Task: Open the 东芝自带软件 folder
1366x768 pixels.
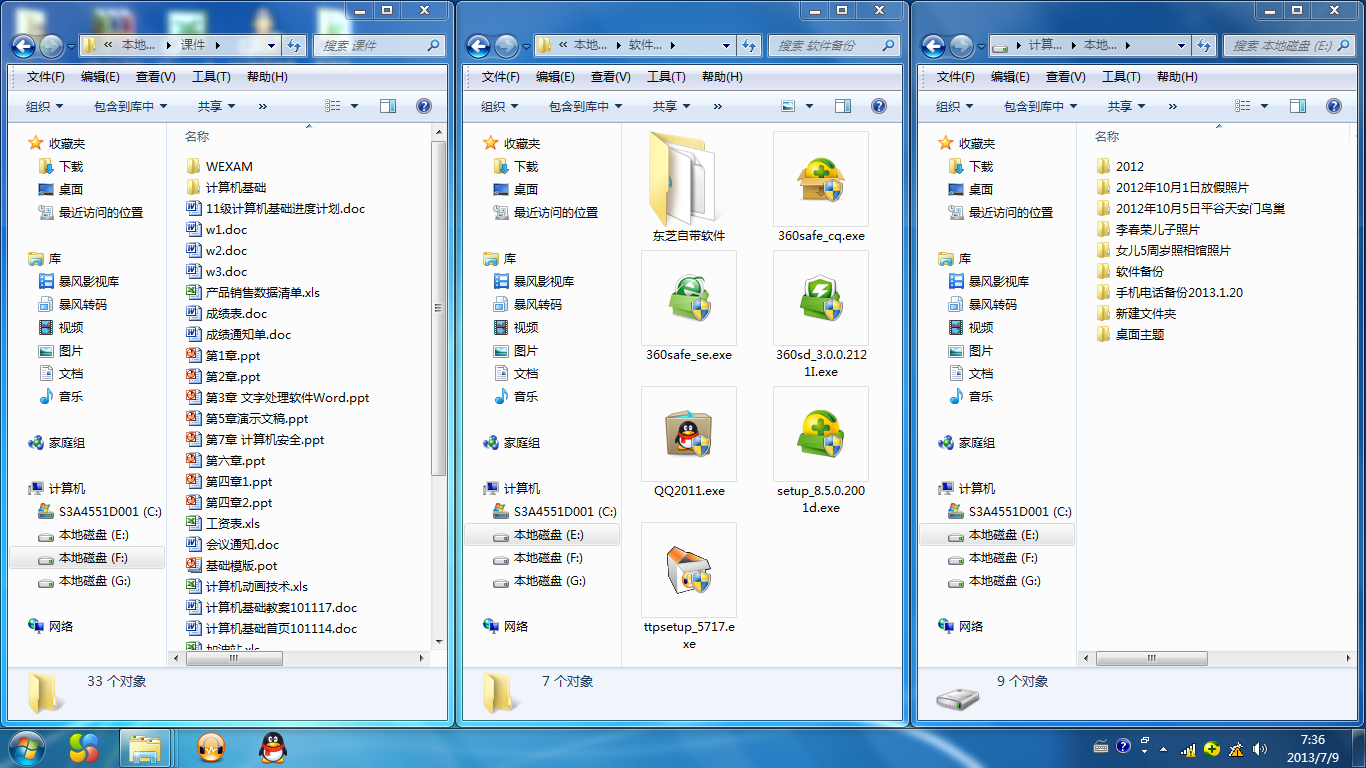Action: point(688,180)
